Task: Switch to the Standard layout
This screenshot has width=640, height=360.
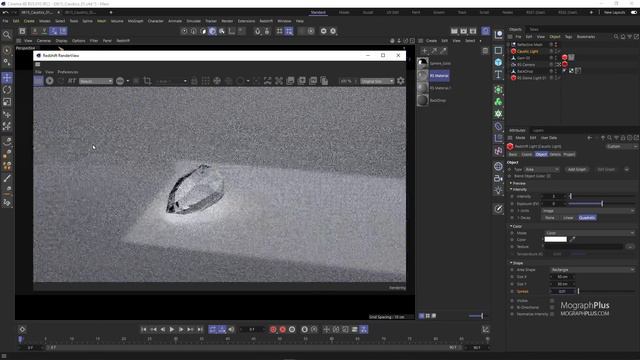Action: [x=318, y=13]
